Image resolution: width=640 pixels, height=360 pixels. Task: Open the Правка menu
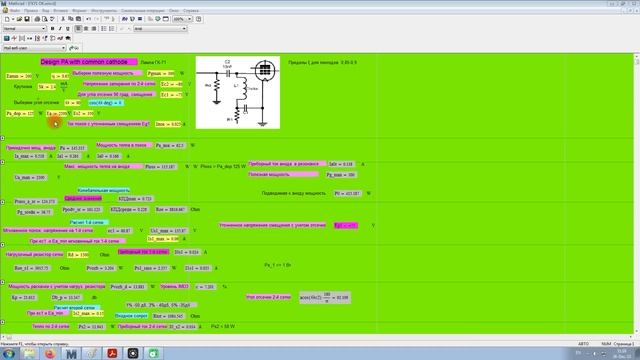click(x=31, y=11)
